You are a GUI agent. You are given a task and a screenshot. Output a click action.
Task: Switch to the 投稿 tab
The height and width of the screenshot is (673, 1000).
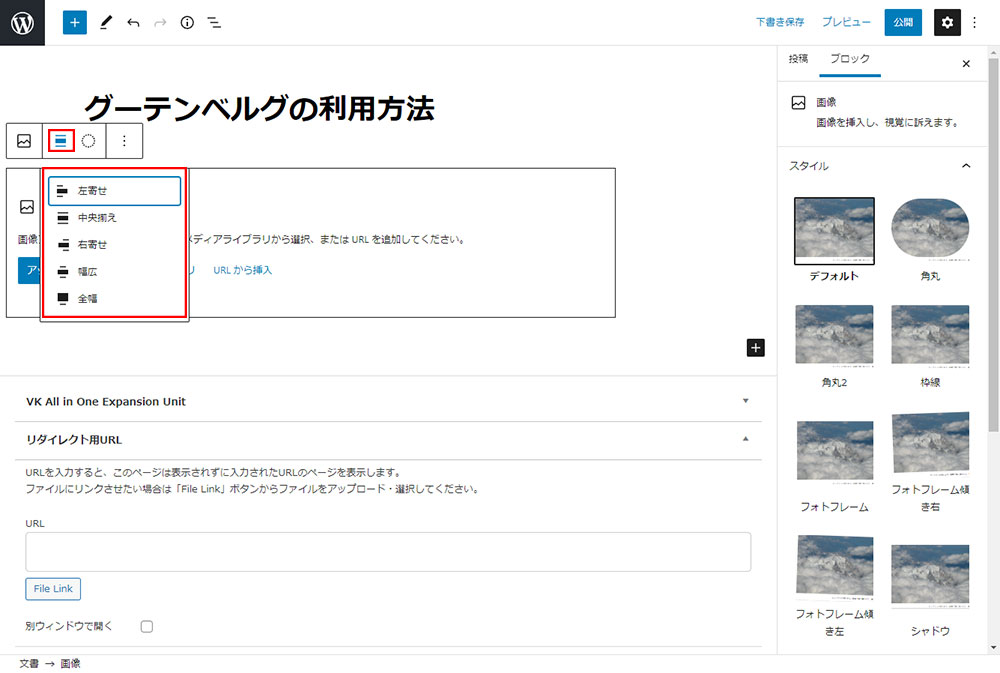[798, 59]
